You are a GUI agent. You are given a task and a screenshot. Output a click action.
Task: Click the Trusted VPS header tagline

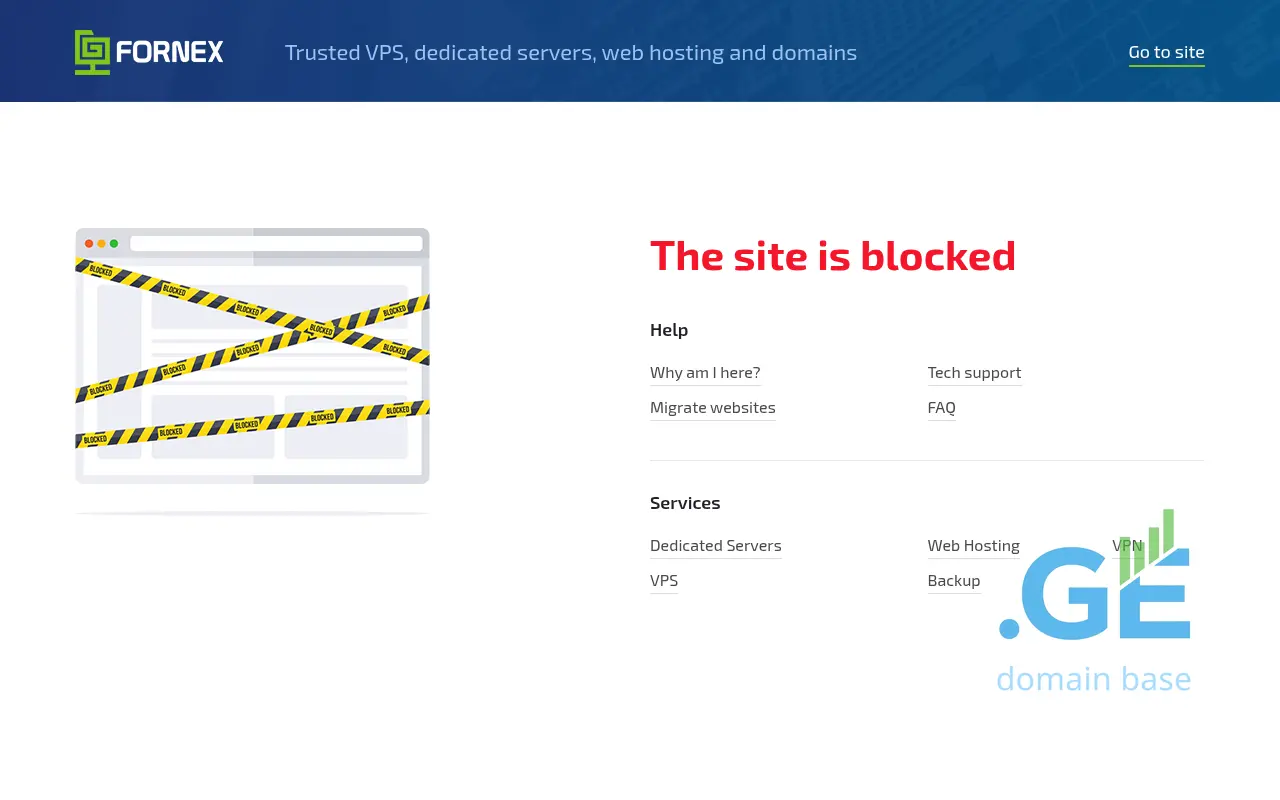(x=570, y=52)
